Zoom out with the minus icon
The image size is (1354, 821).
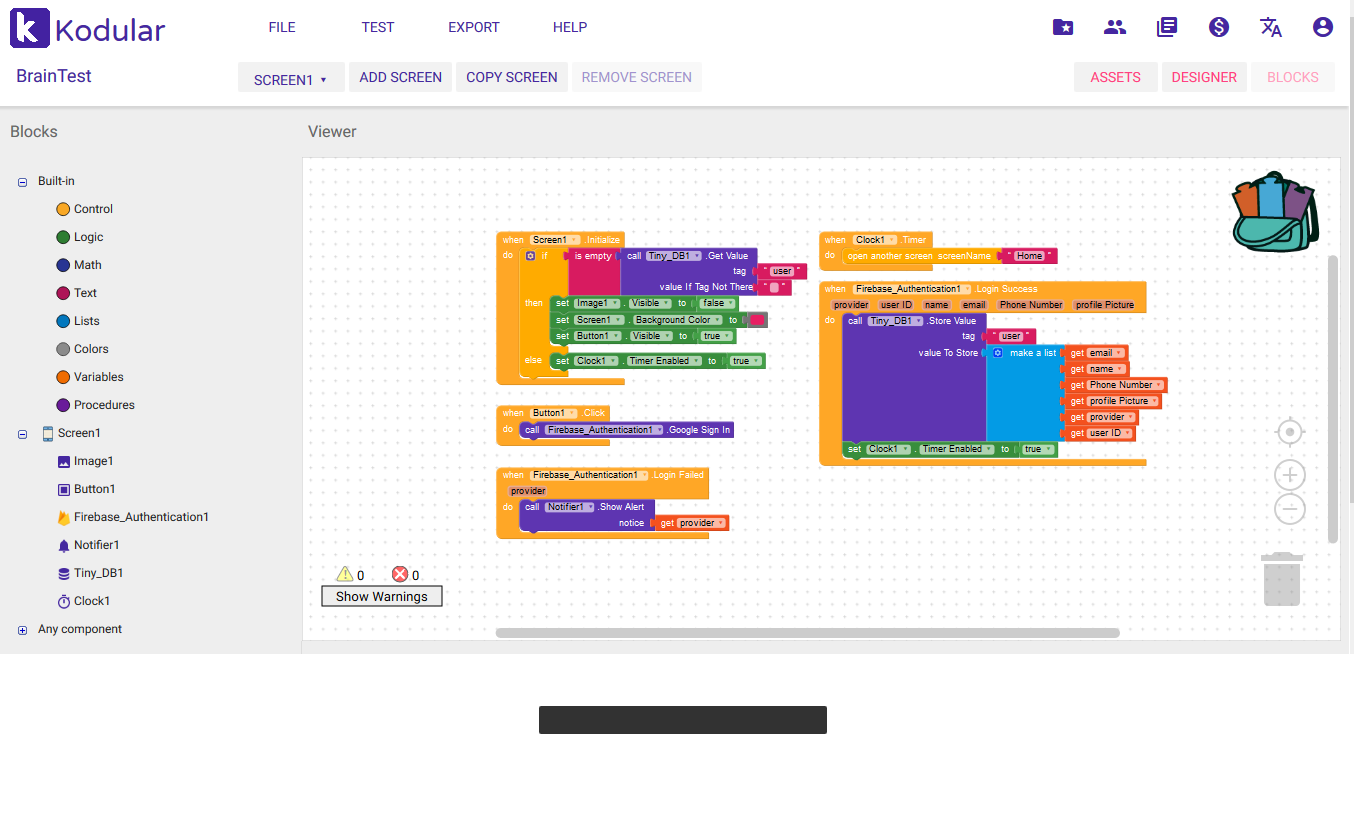click(x=1290, y=509)
